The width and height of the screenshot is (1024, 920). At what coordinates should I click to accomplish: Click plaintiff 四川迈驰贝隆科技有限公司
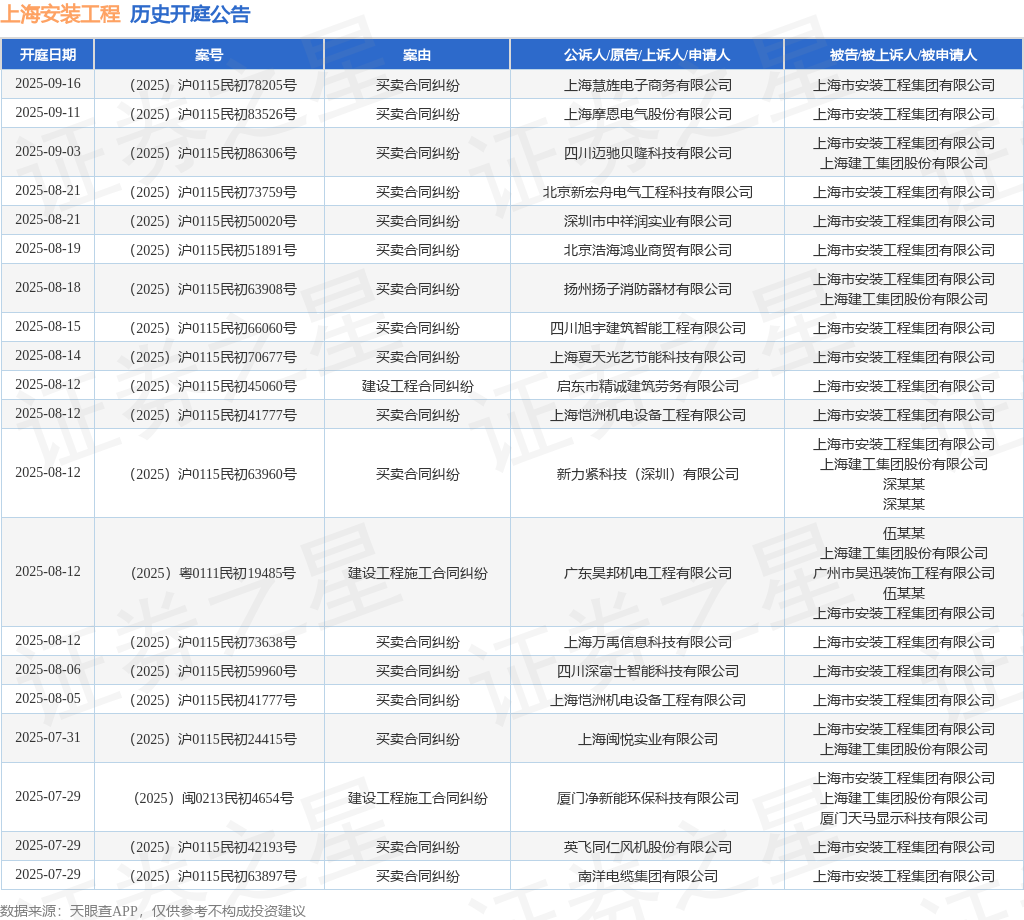coord(647,153)
